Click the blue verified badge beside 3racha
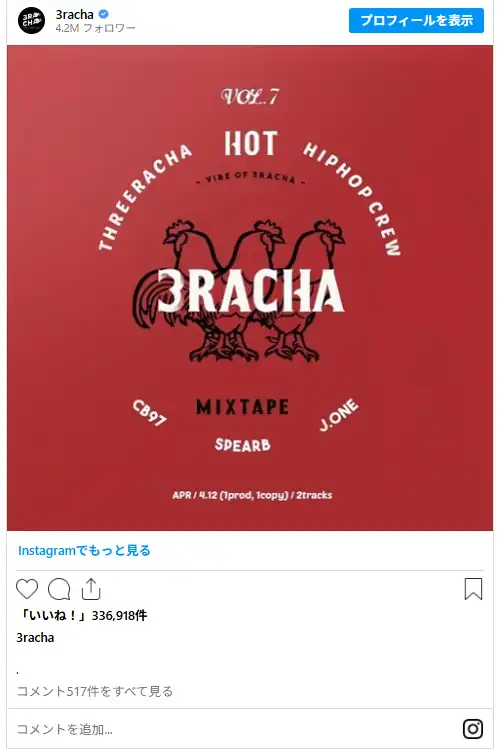 tap(103, 14)
